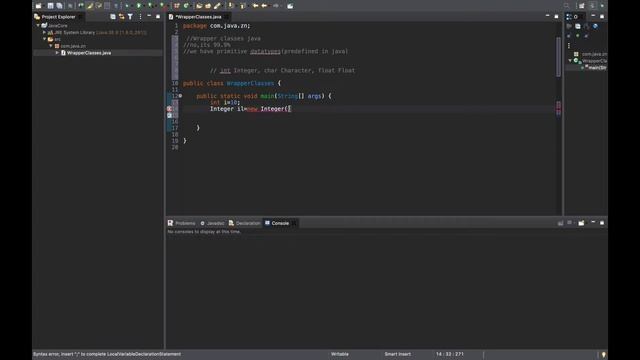Image resolution: width=640 pixels, height=360 pixels.
Task: Click the error marker on line 14
Action: click(x=169, y=109)
